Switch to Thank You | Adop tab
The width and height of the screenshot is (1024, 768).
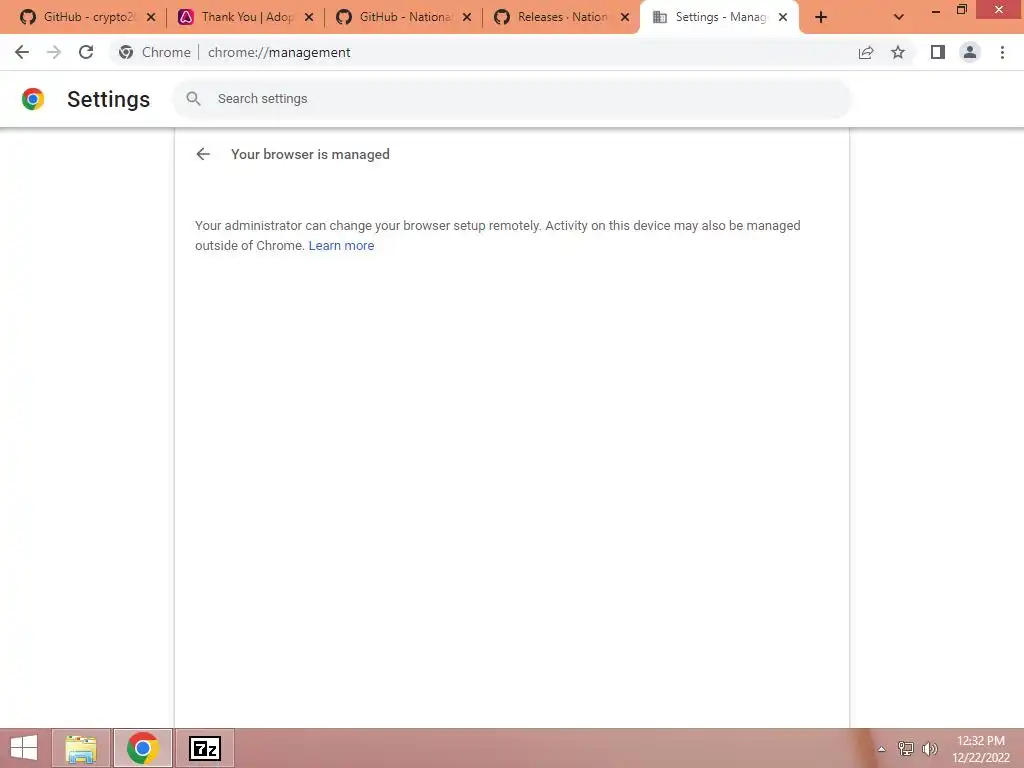click(246, 17)
